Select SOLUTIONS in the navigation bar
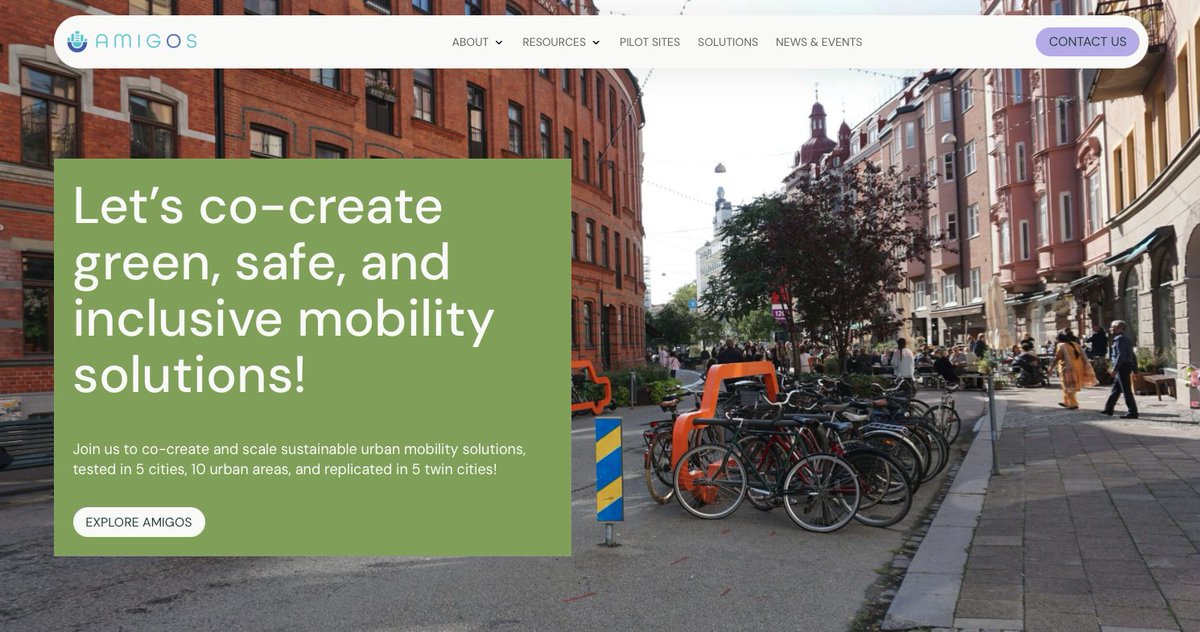 pyautogui.click(x=728, y=42)
